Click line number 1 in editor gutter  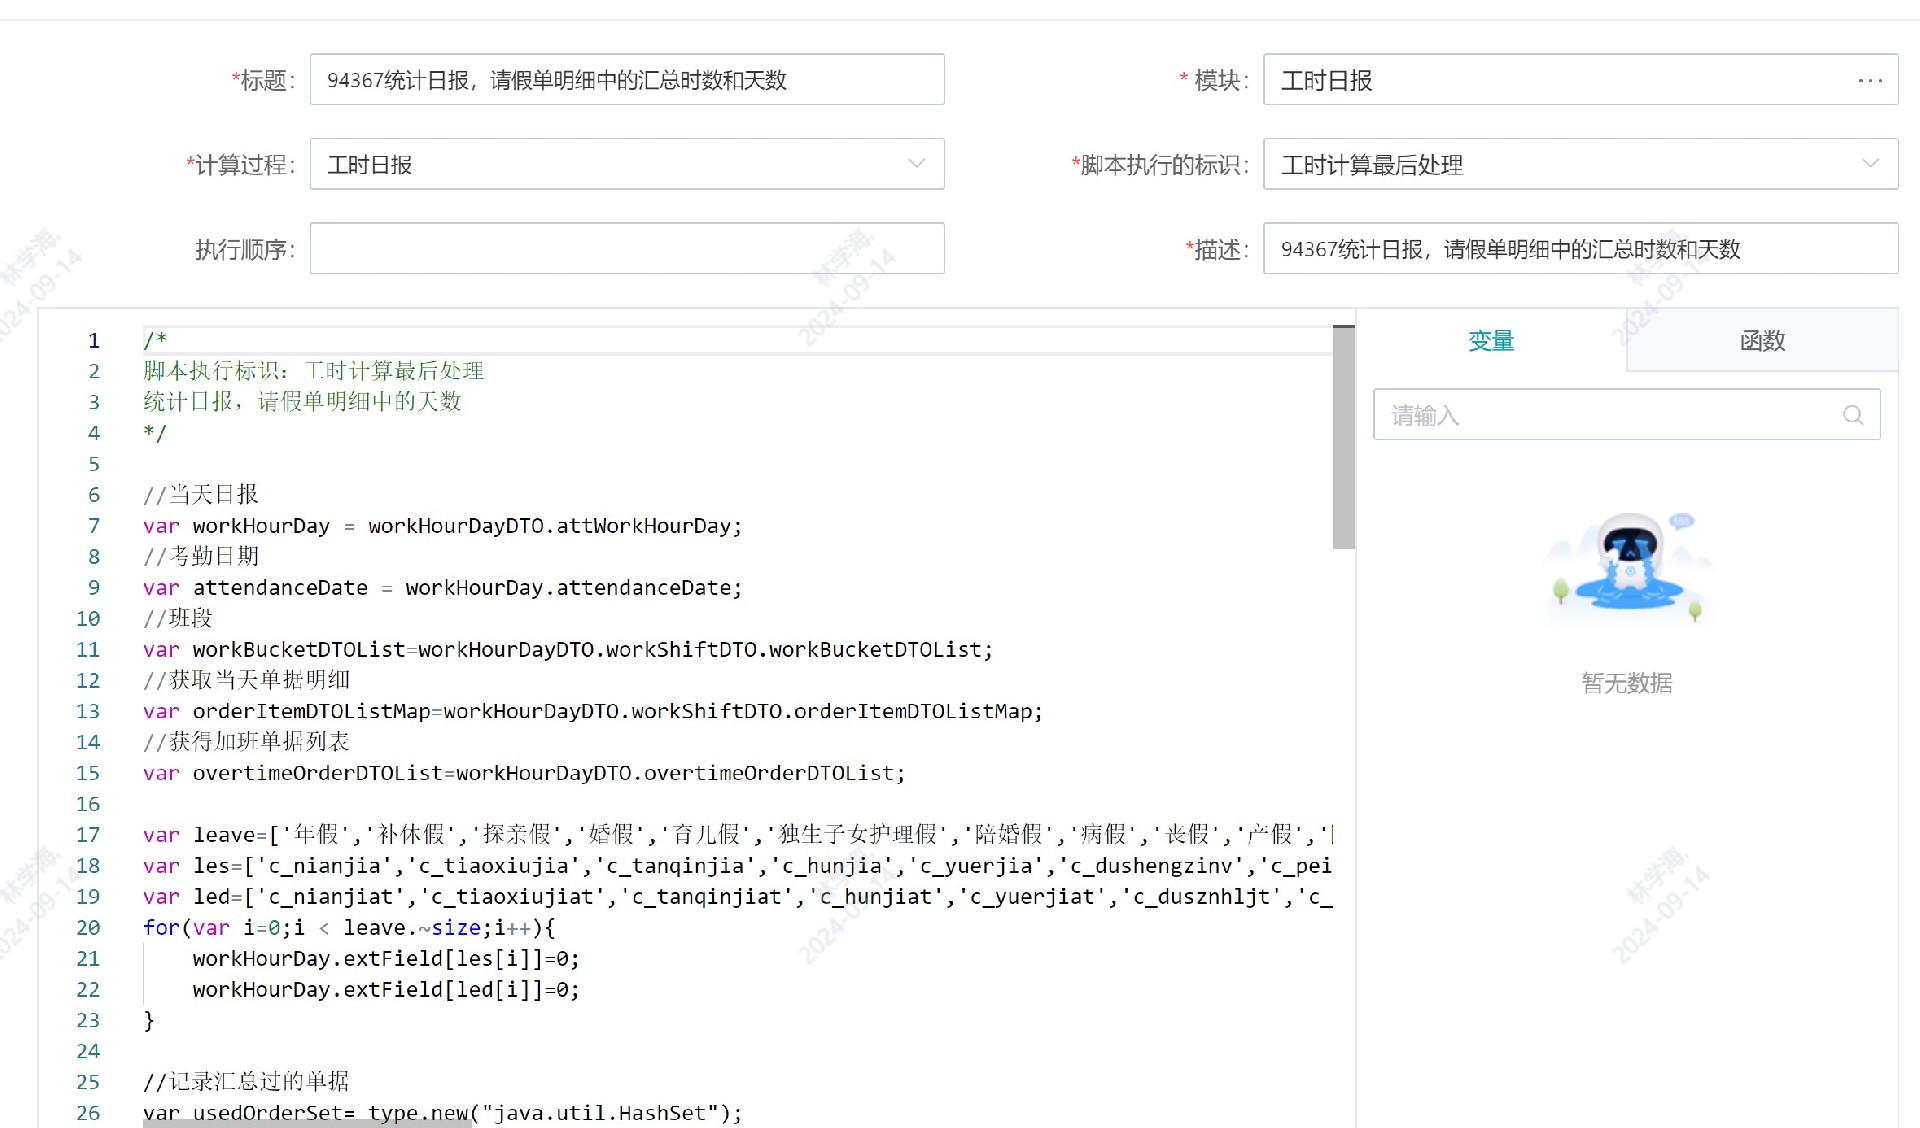pos(93,341)
